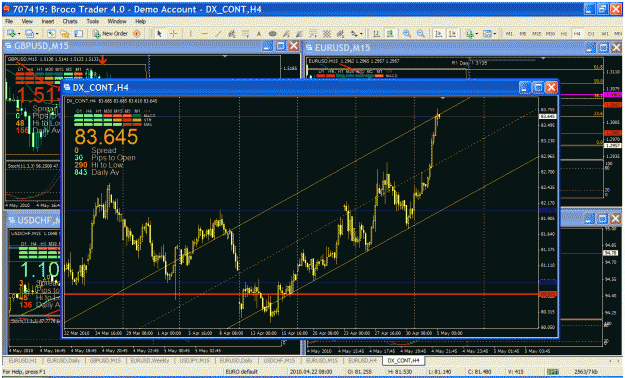Select the Fibonacci retracement tool
This screenshot has width=625, height=378.
pyautogui.click(x=245, y=34)
